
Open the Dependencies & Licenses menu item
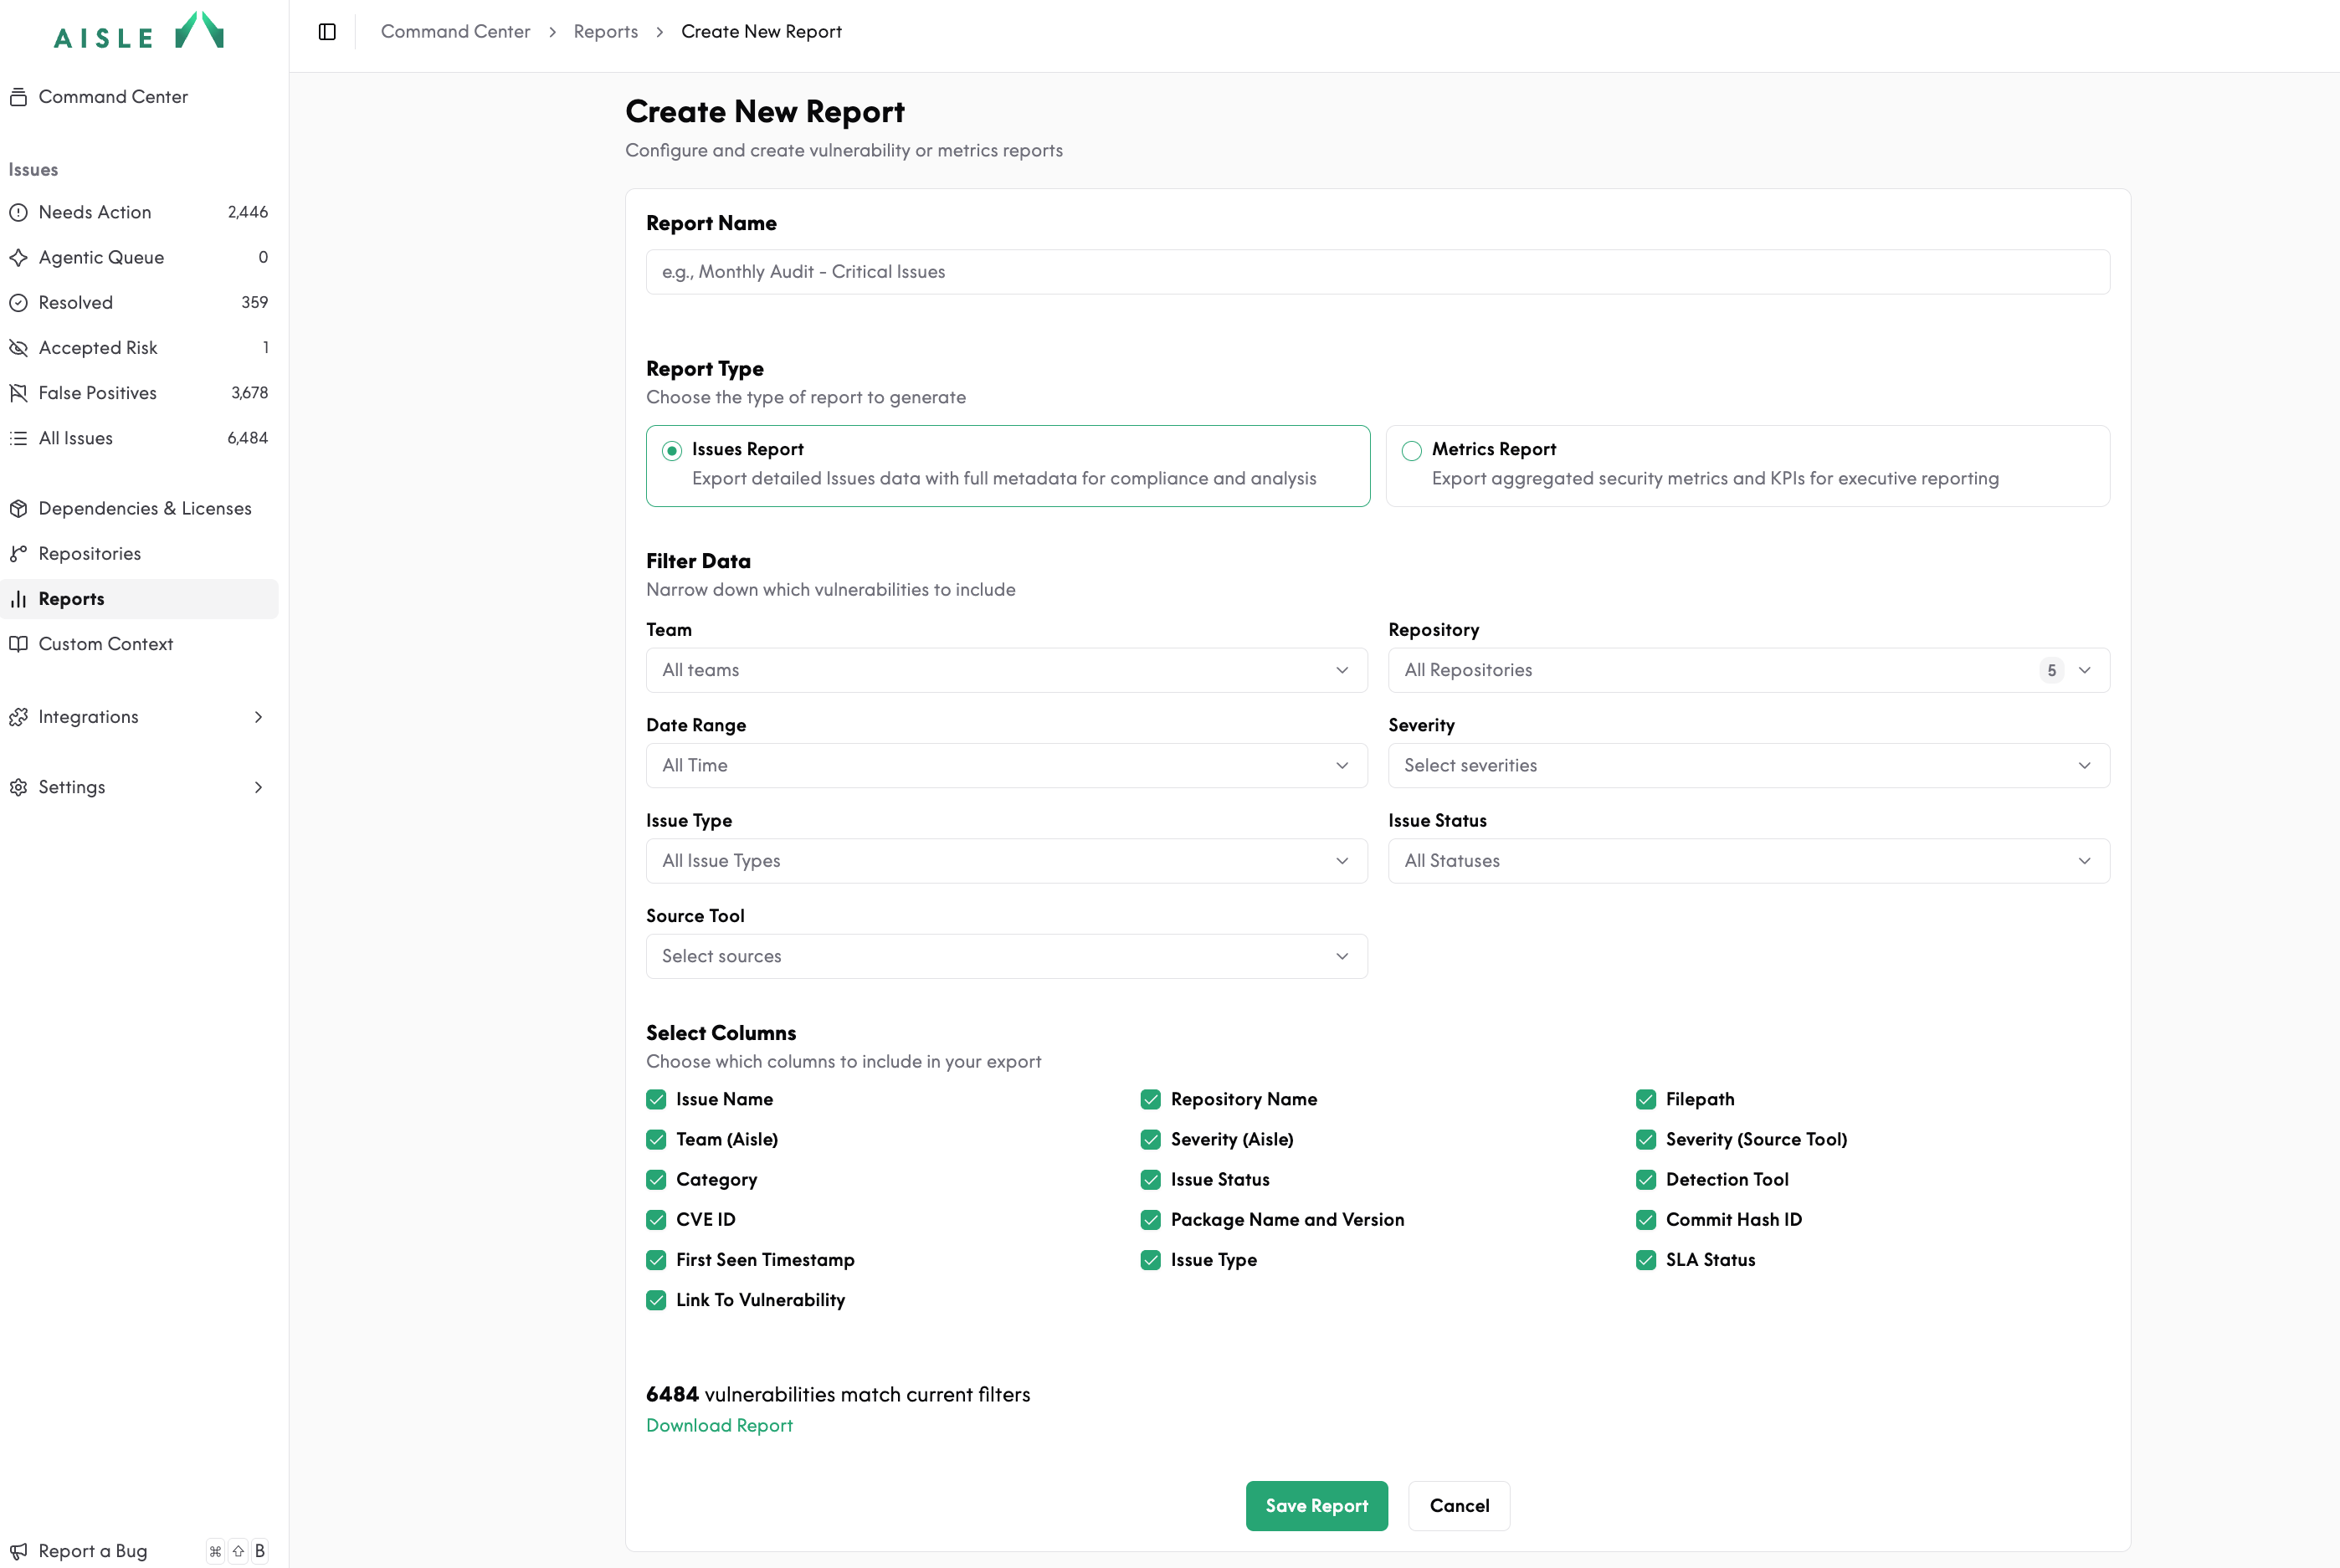pyautogui.click(x=139, y=508)
